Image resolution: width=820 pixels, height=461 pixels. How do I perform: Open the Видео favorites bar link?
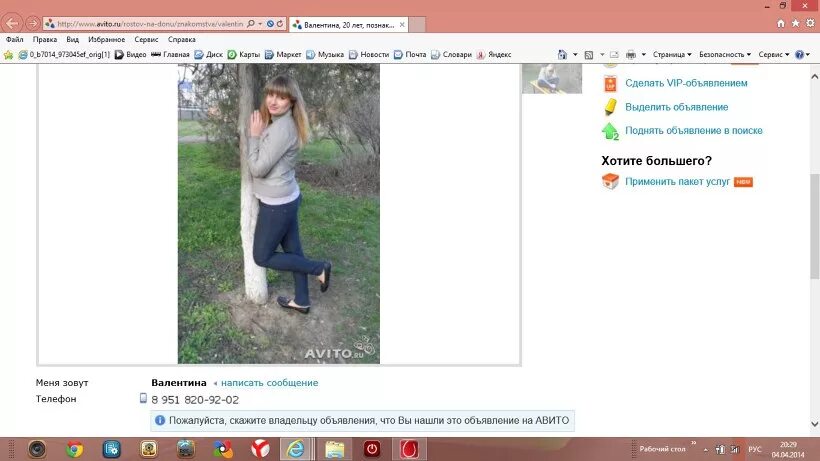[131, 54]
